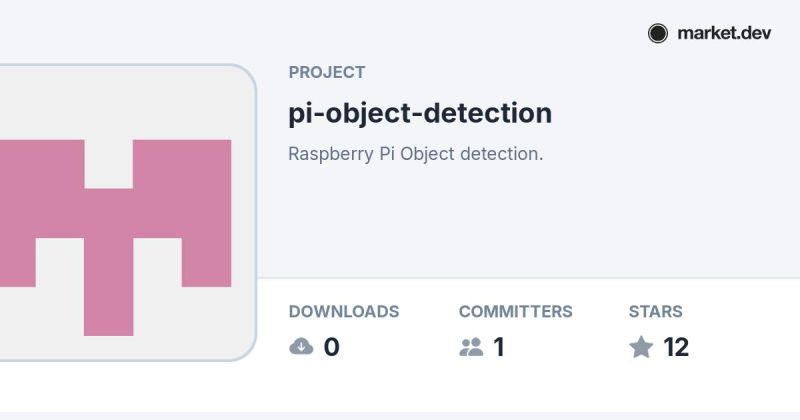This screenshot has width=800, height=420.
Task: Click the market.dev circle logo icon
Action: tap(657, 33)
